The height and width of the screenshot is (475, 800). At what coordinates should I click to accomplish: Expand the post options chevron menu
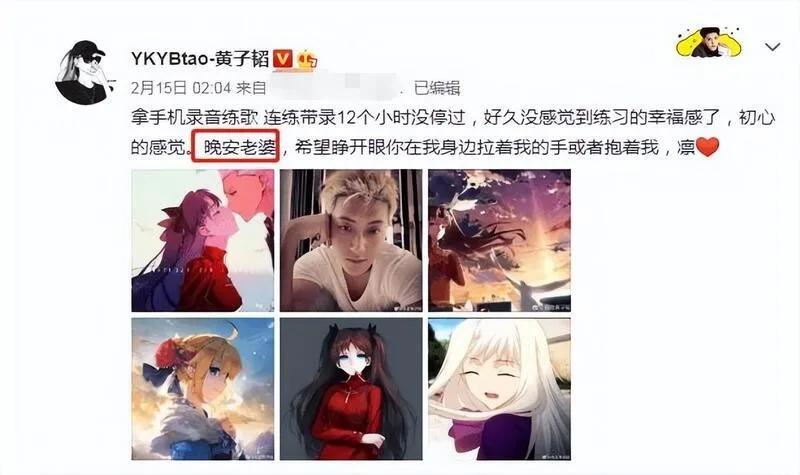[772, 47]
